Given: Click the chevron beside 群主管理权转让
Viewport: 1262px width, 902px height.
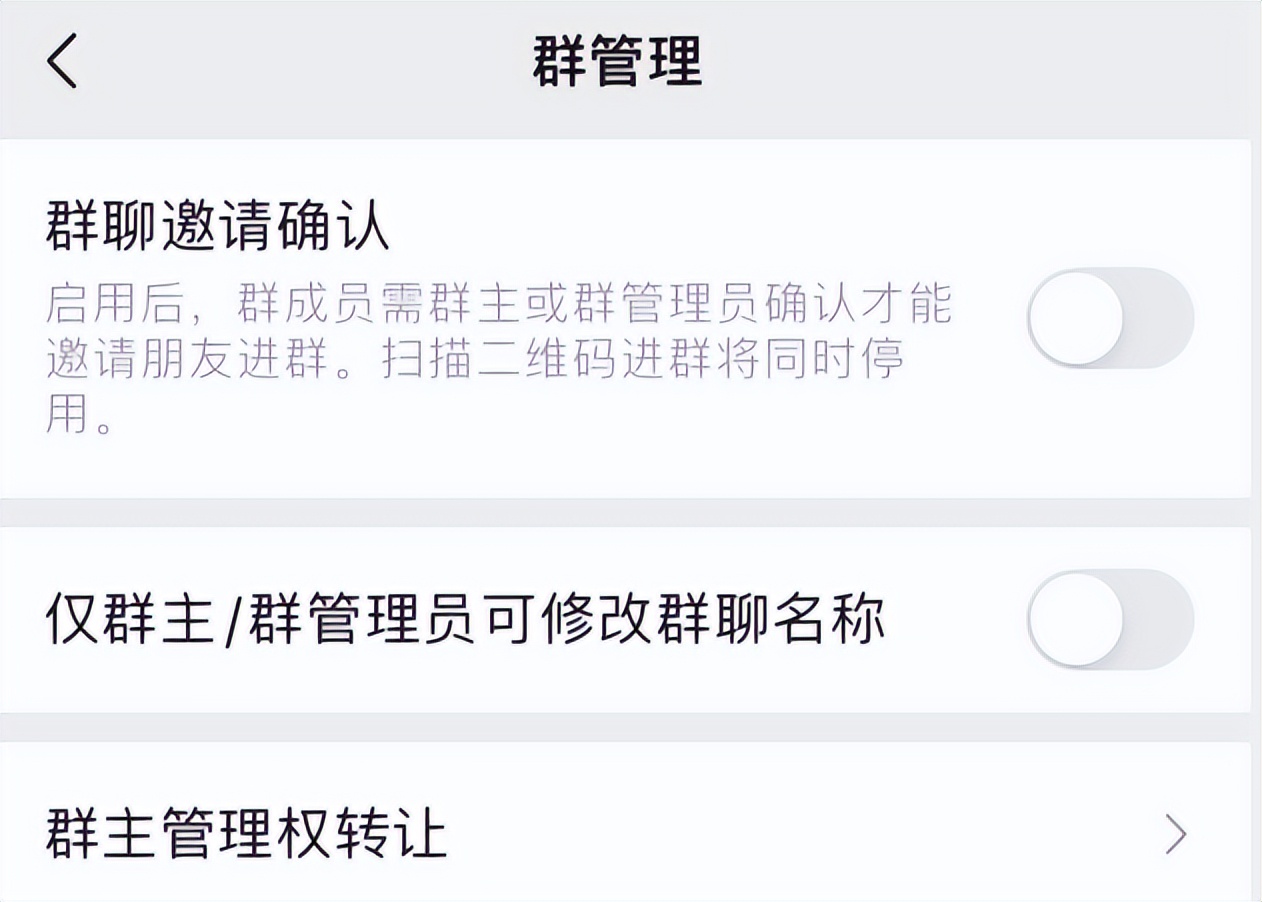Looking at the screenshot, I should (1176, 834).
